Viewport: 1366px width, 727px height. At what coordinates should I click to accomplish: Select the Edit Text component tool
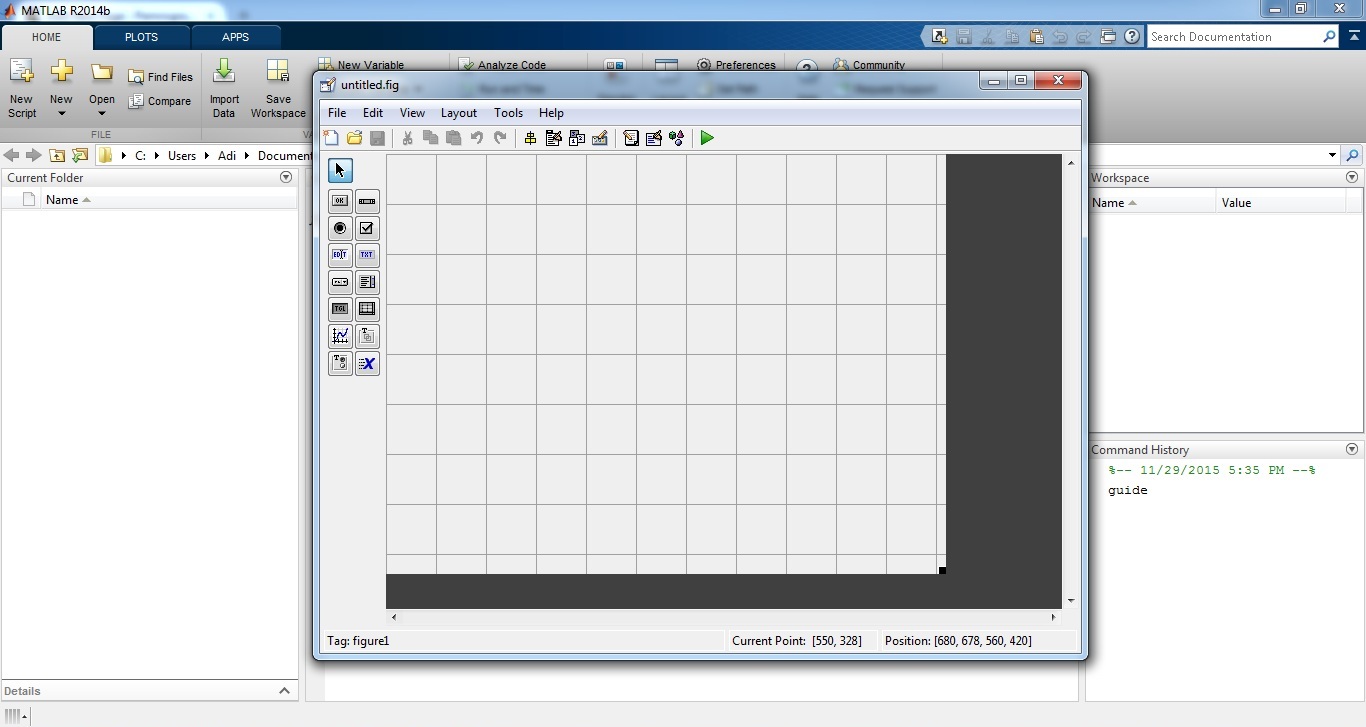(340, 255)
